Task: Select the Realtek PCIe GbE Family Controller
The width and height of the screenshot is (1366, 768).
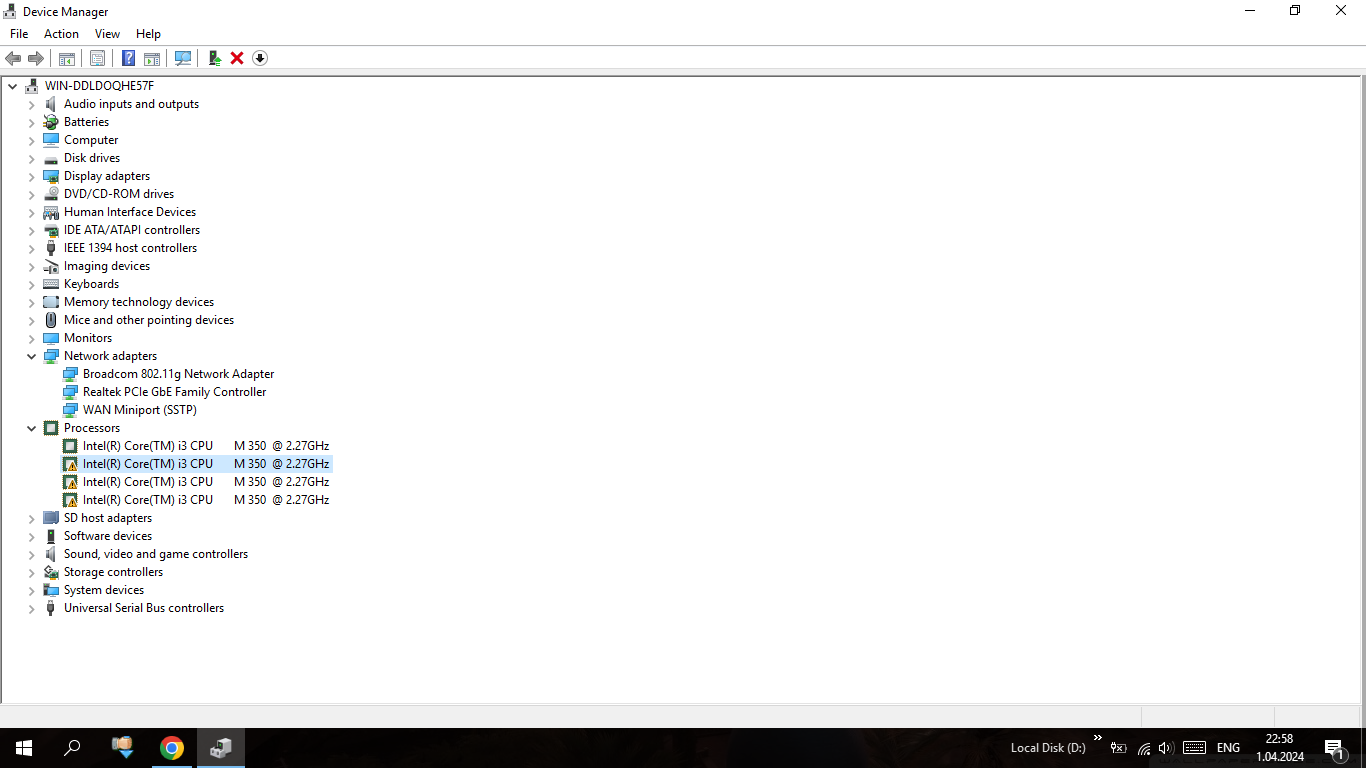Action: [x=174, y=392]
